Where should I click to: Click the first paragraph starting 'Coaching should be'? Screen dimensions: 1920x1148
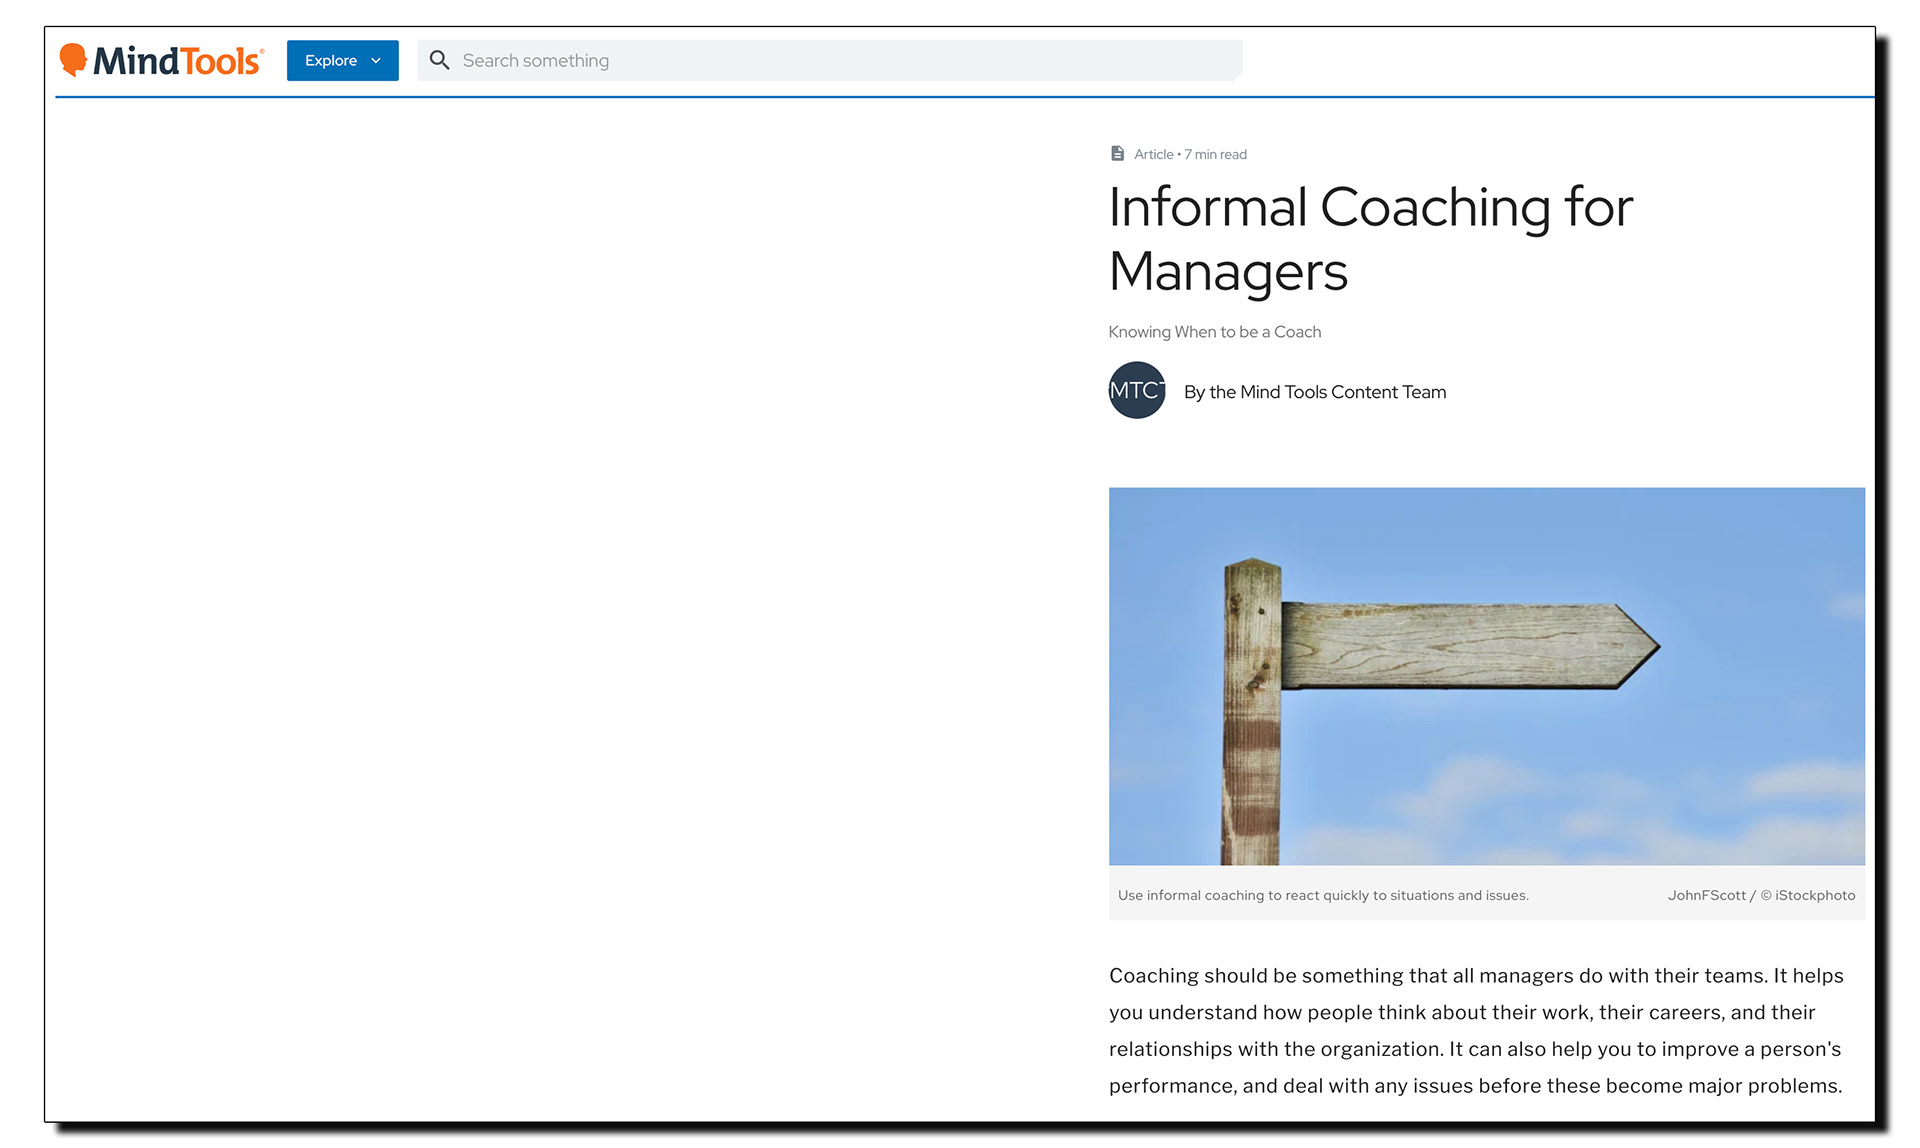point(1475,1030)
